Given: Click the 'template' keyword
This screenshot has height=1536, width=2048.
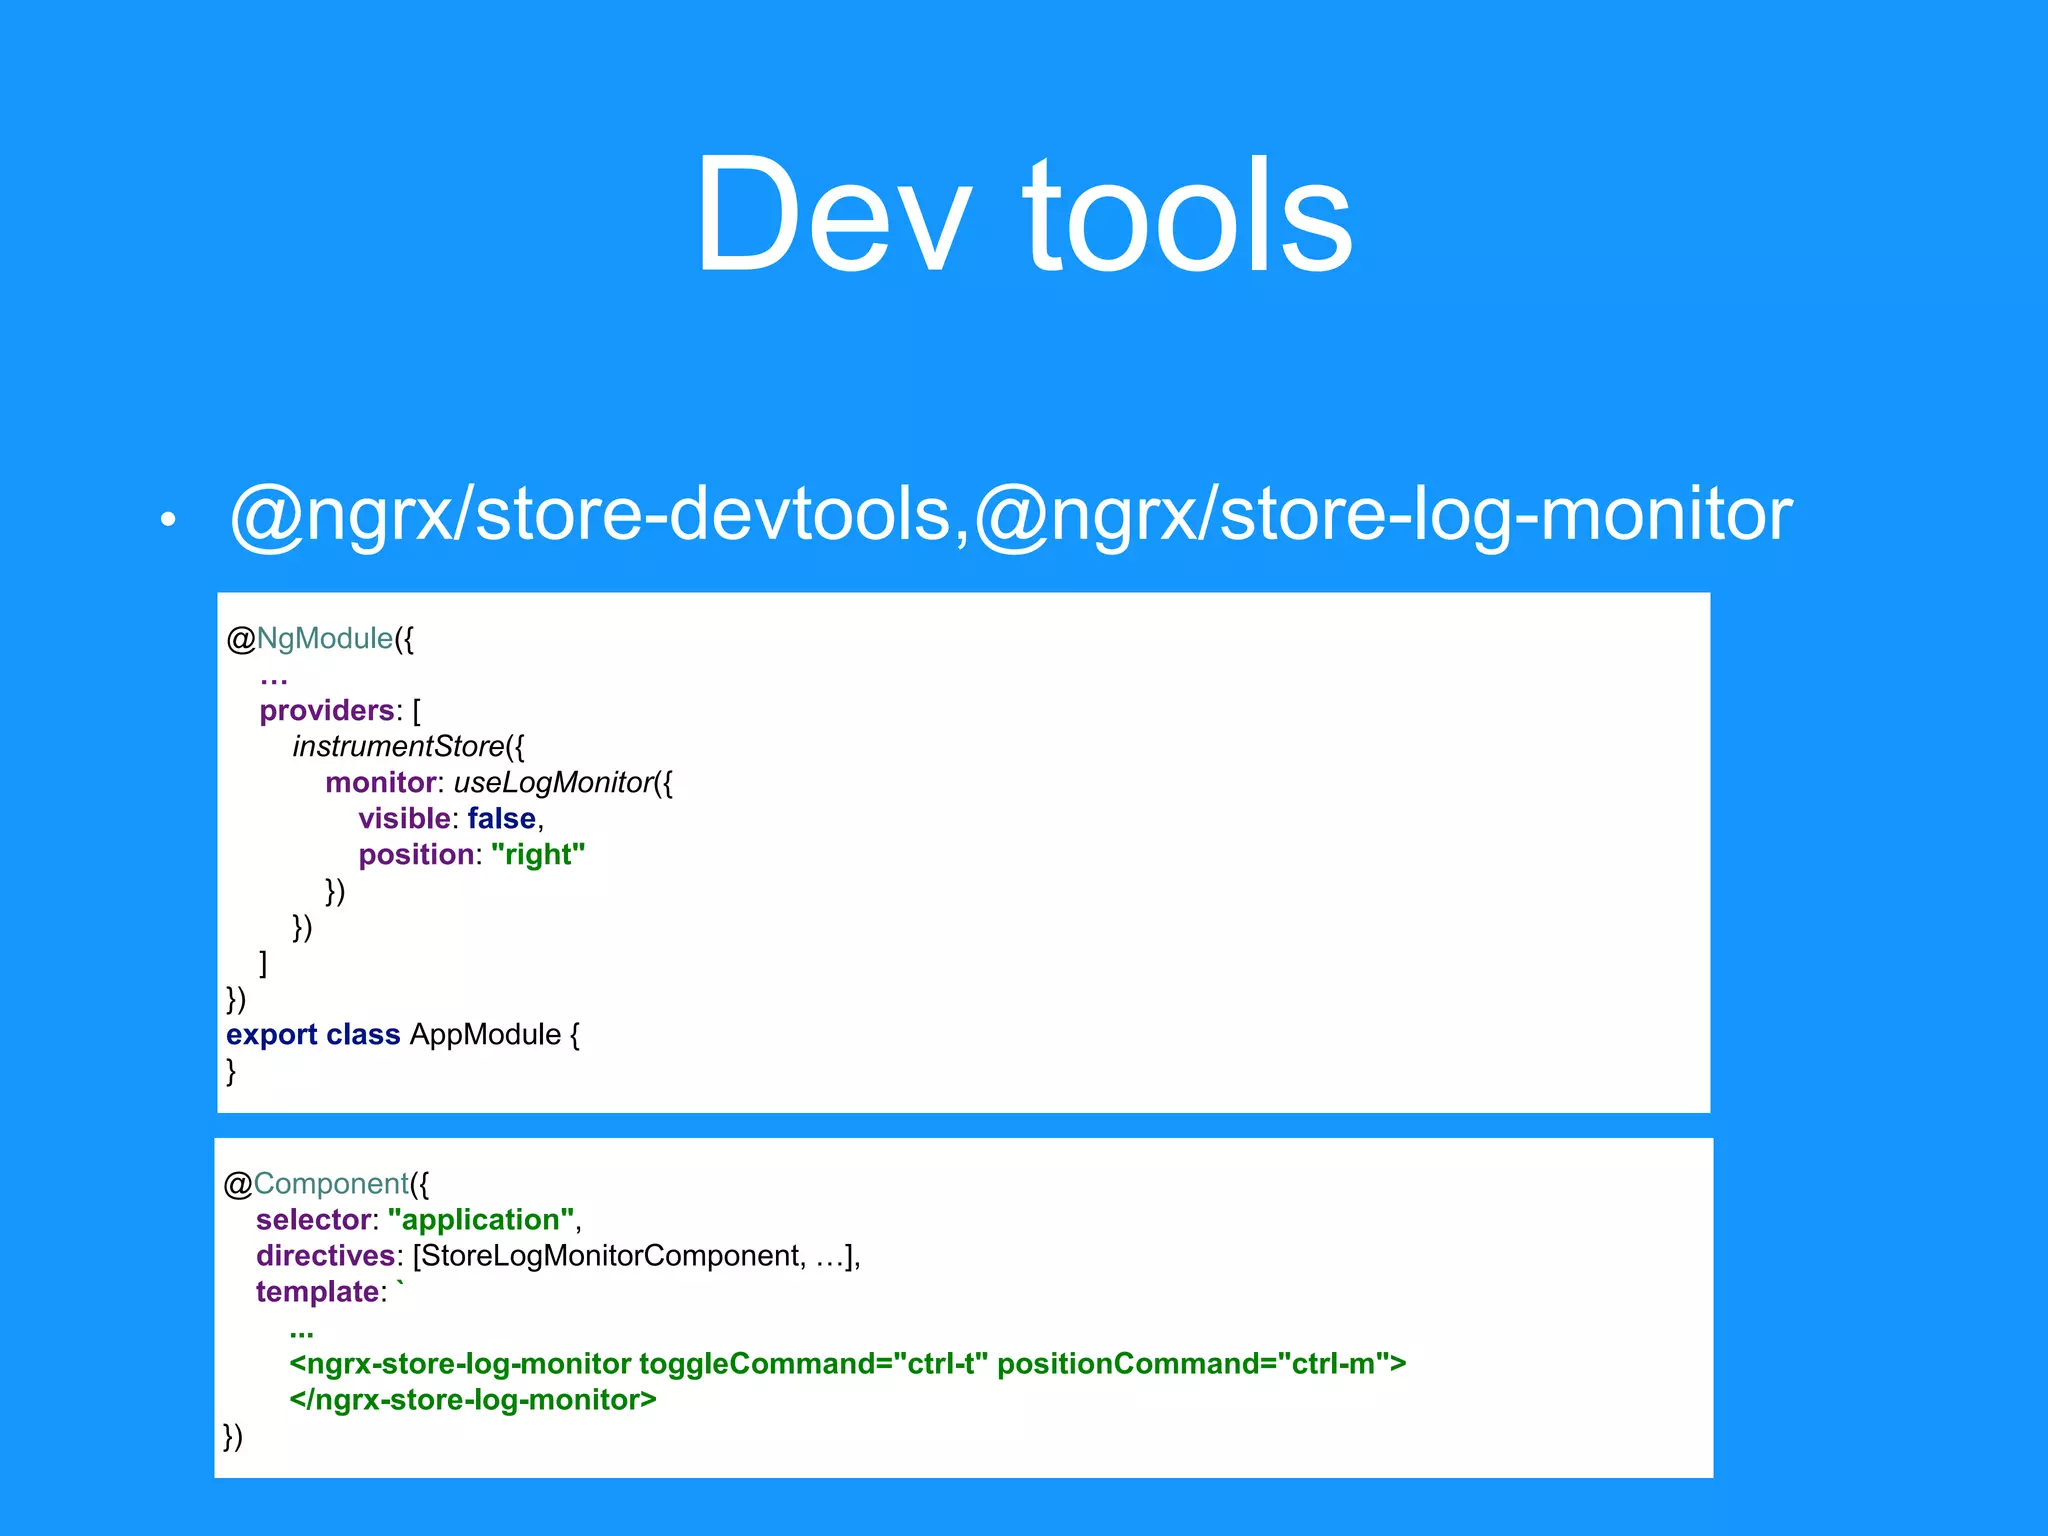Looking at the screenshot, I should click(x=316, y=1292).
